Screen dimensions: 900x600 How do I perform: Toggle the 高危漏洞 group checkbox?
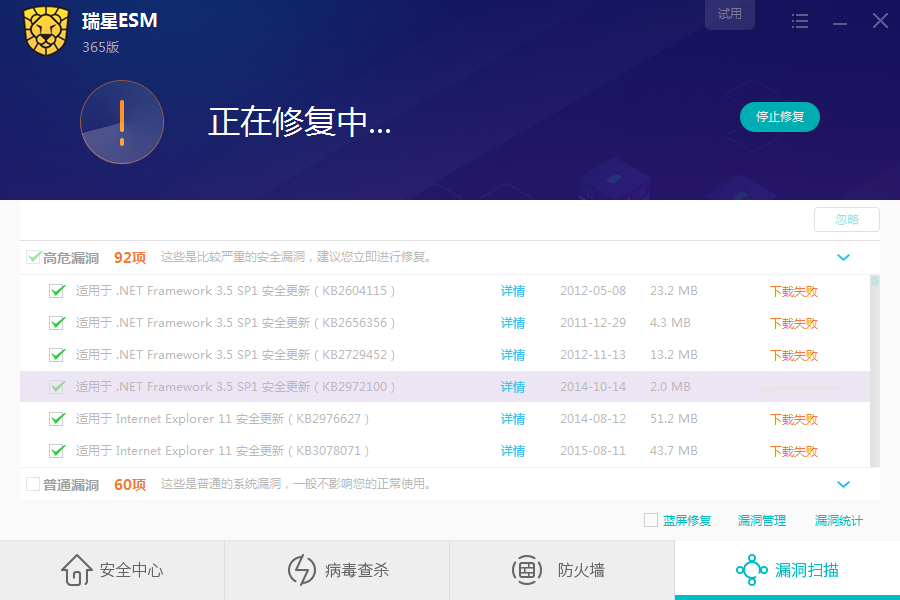(33, 257)
